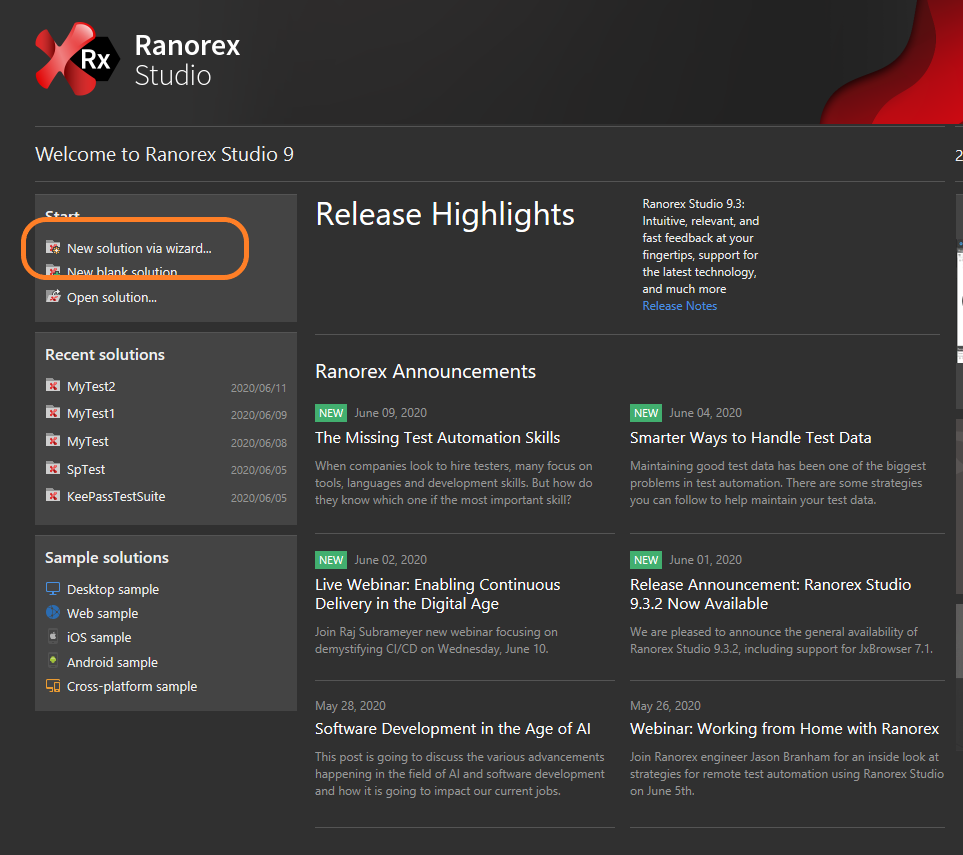
Task: Open recent solution MyTest2
Action: [91, 386]
